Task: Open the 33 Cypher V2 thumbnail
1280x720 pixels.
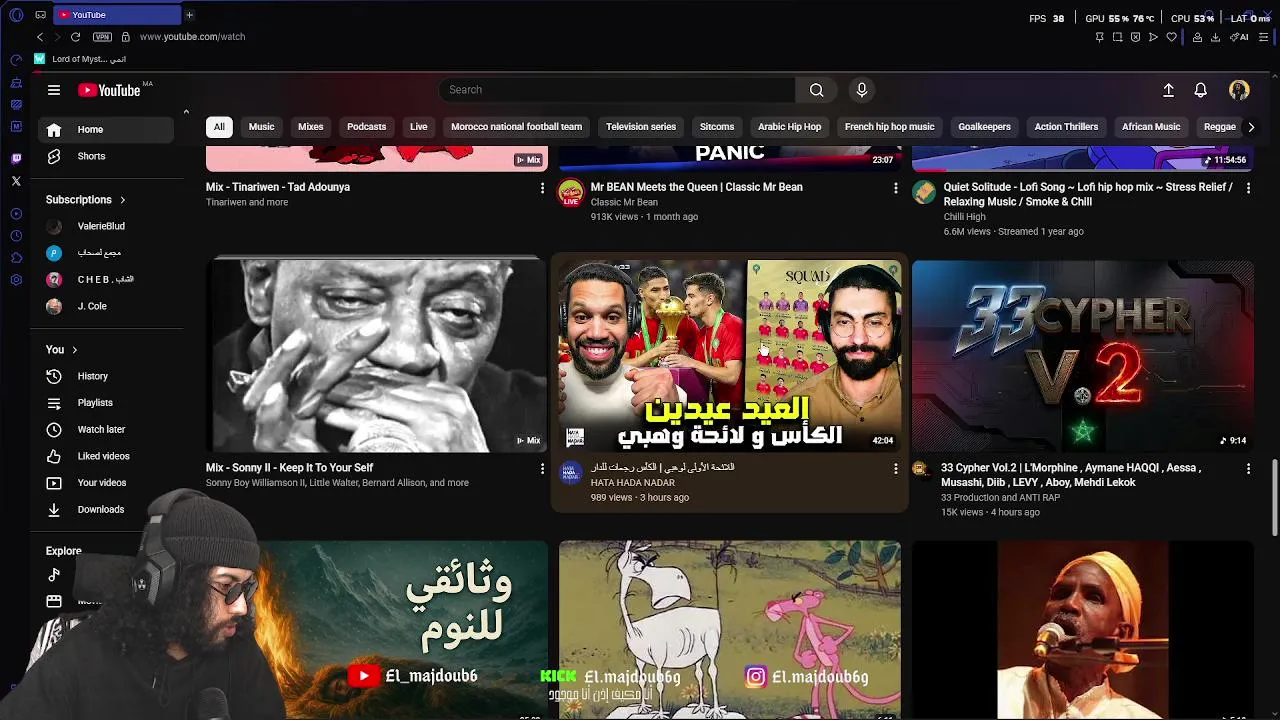Action: (1082, 356)
